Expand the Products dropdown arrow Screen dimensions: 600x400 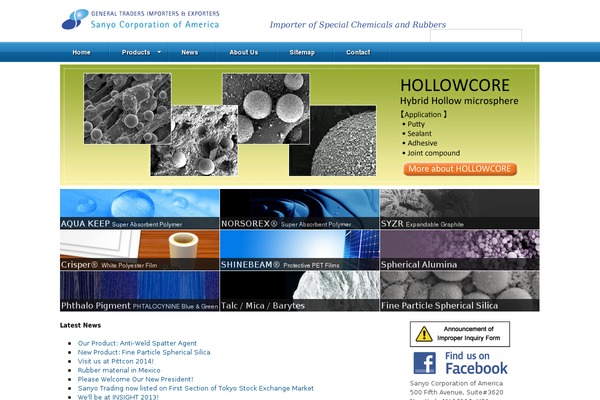point(159,52)
